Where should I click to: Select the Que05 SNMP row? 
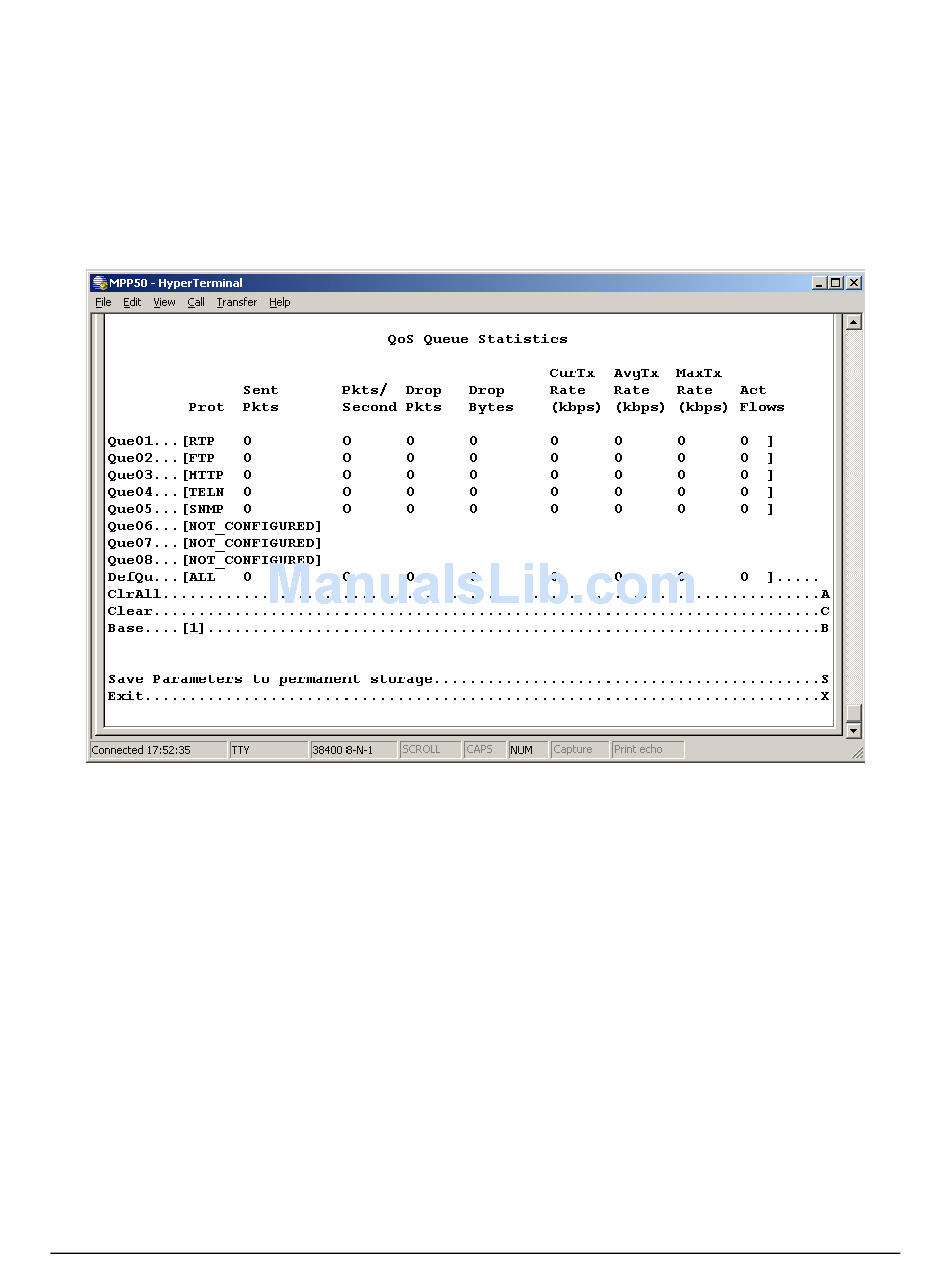tap(441, 509)
